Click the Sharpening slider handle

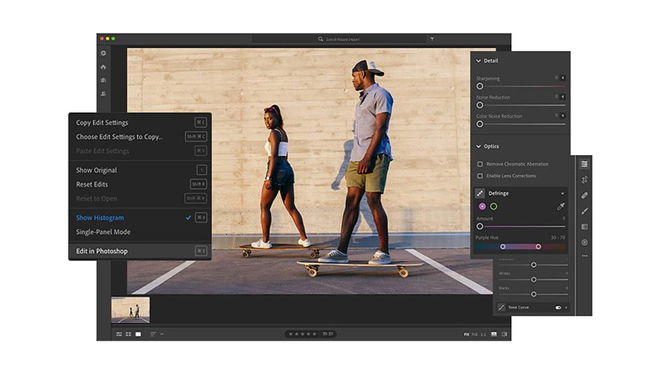[x=480, y=86]
